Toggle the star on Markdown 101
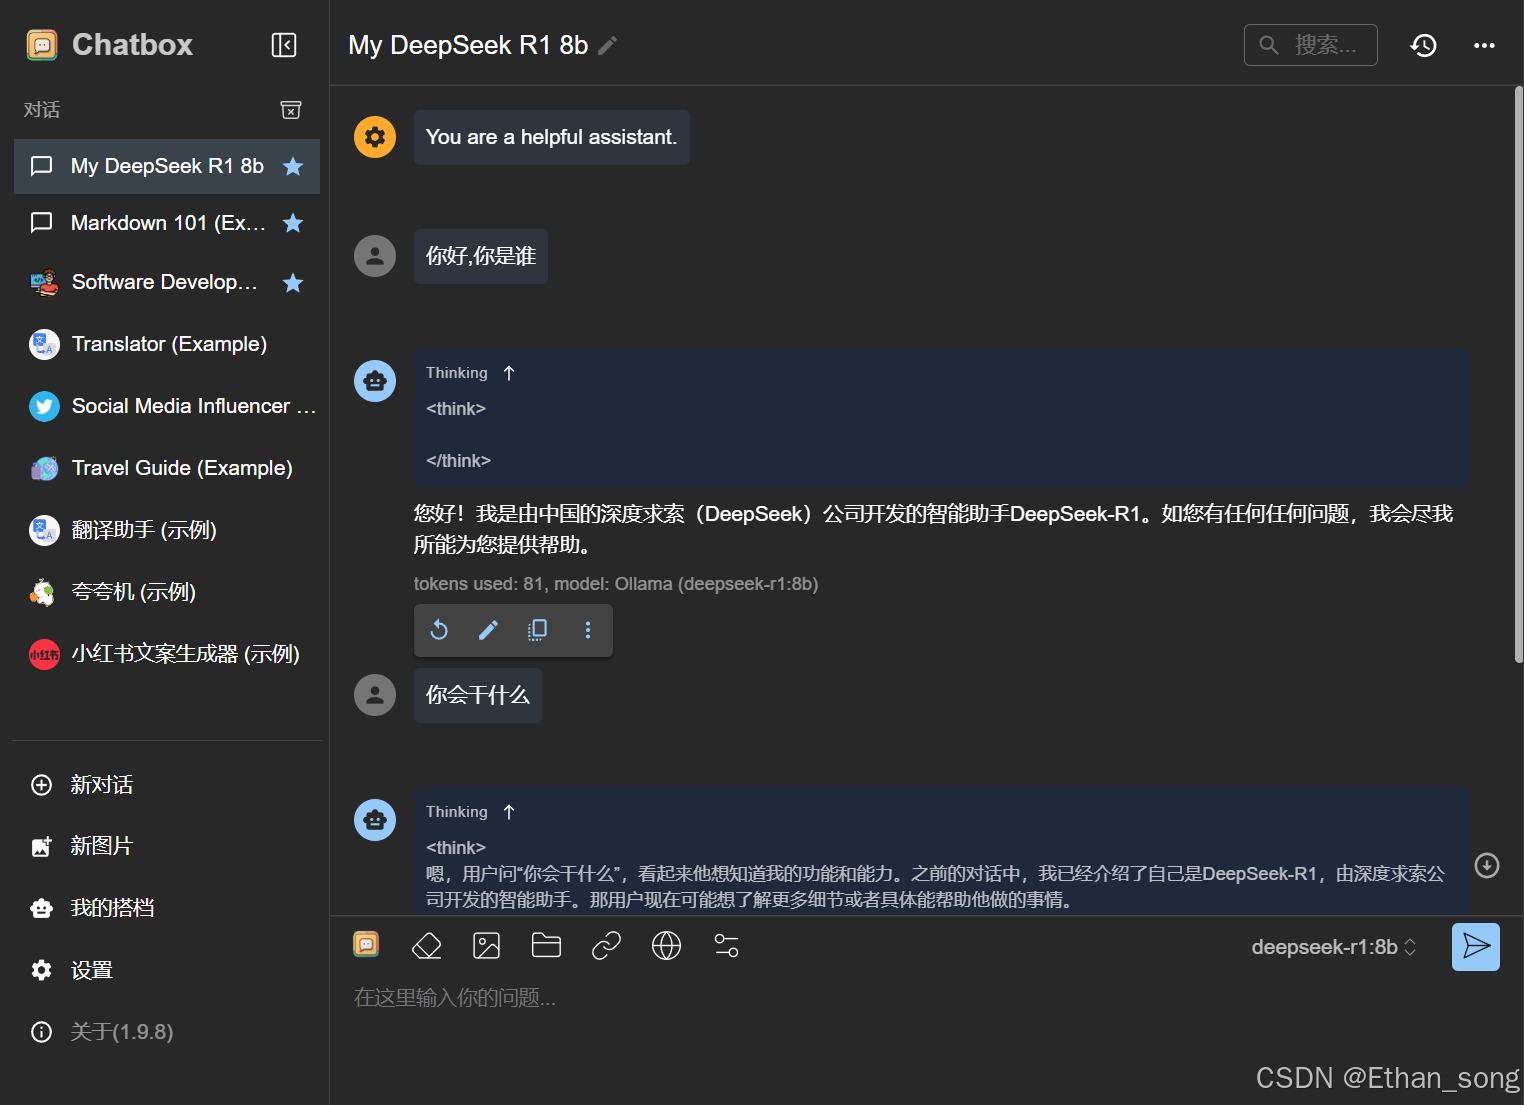The height and width of the screenshot is (1105, 1524). click(293, 223)
